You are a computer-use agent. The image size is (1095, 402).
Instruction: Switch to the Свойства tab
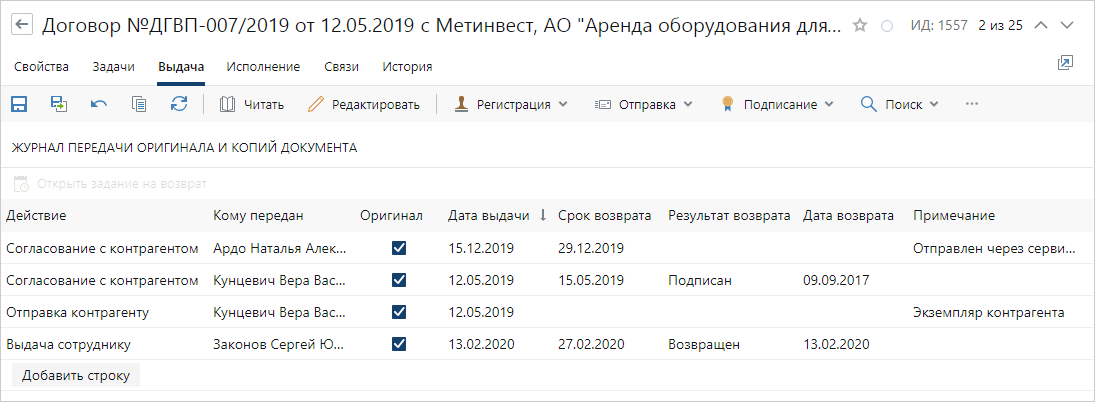coord(41,67)
